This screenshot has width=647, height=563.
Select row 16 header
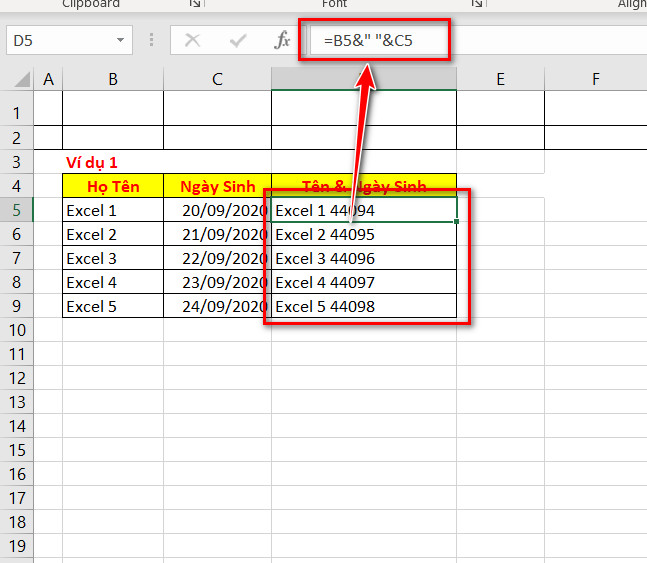tap(17, 474)
